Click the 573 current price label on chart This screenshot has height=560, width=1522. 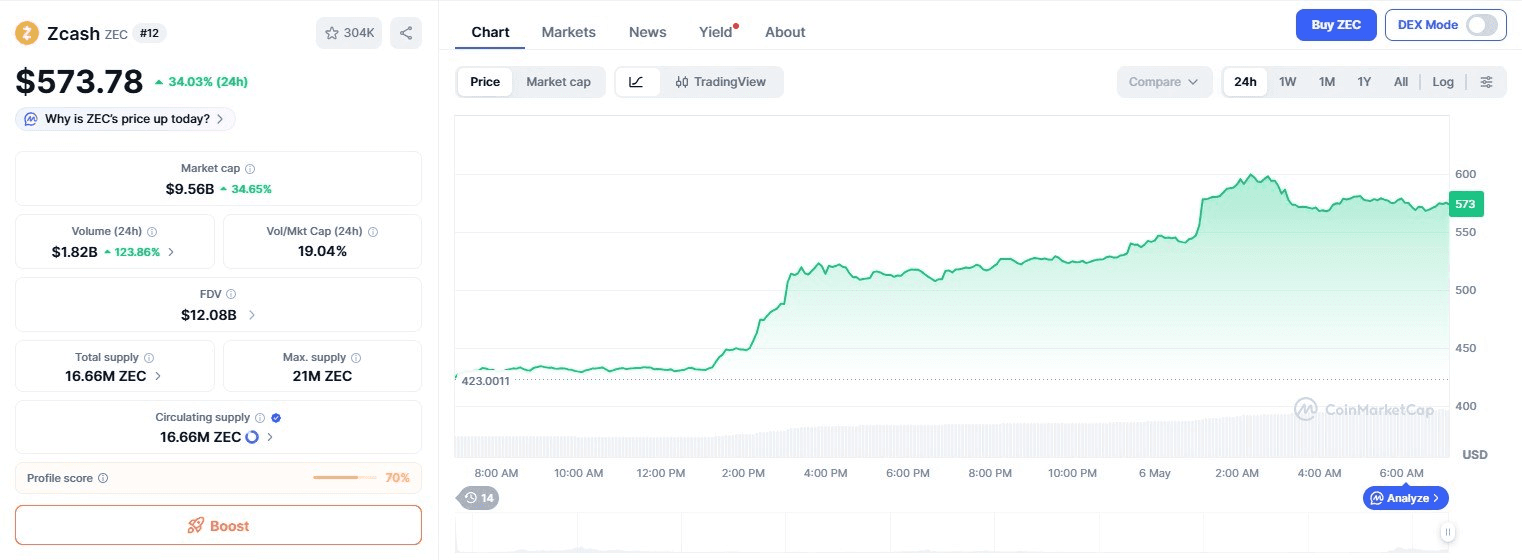1466,204
